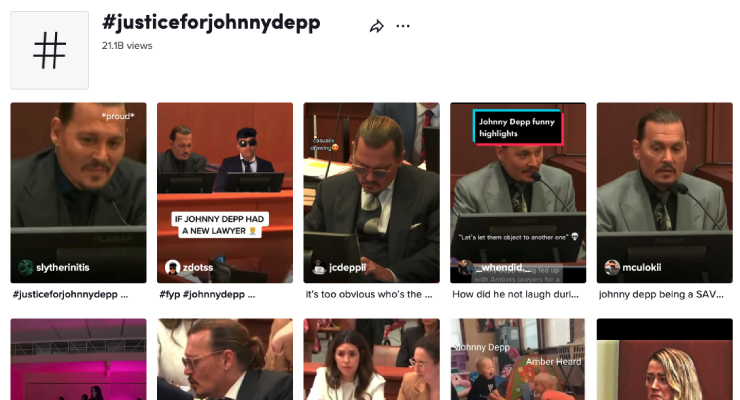740x400 pixels.
Task: Open the three-dot more options menu
Action: point(403,26)
